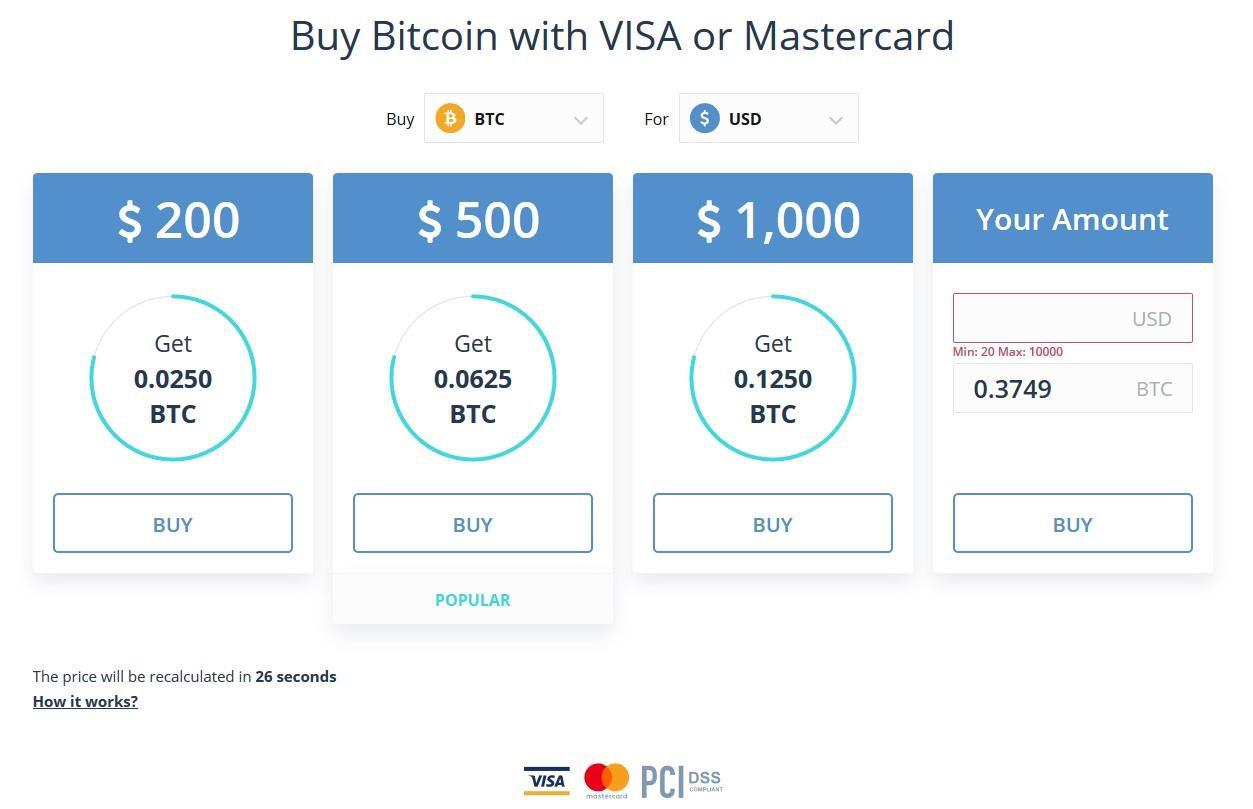Image resolution: width=1253 pixels, height=809 pixels.
Task: Click the Mastercard logo at page bottom
Action: pos(606,781)
